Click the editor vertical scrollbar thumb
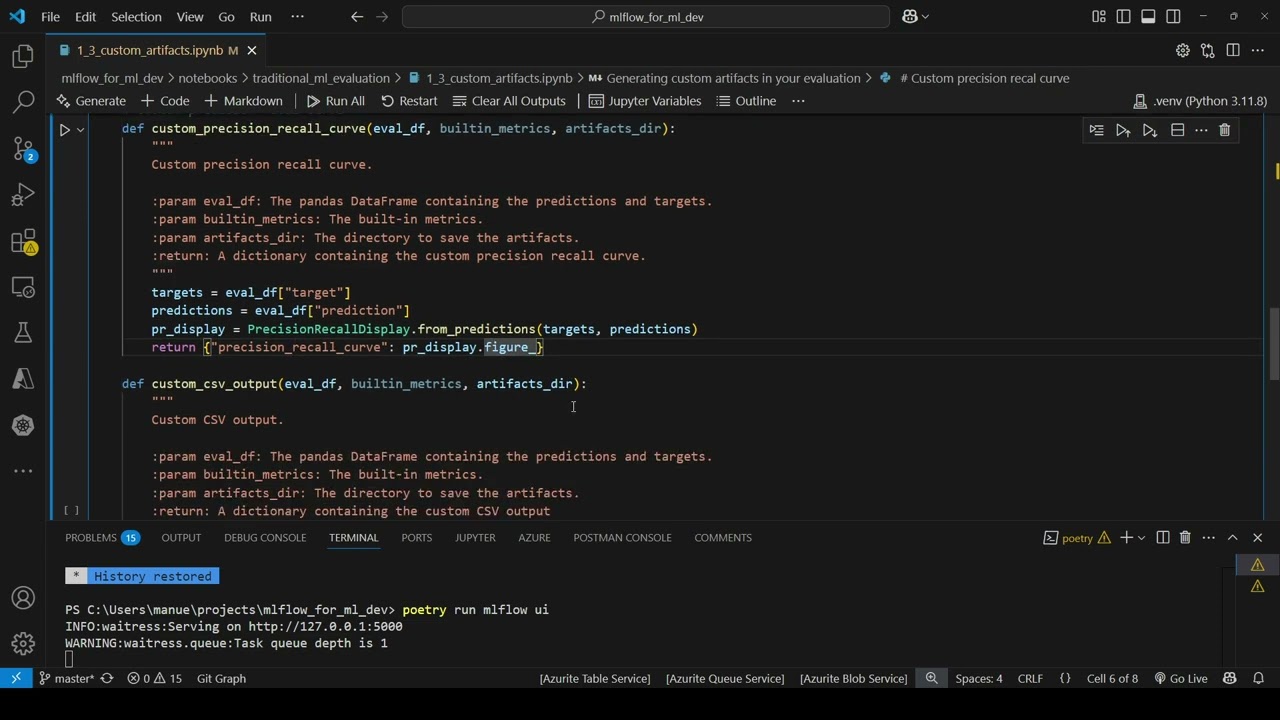The image size is (1280, 720). point(1274,345)
